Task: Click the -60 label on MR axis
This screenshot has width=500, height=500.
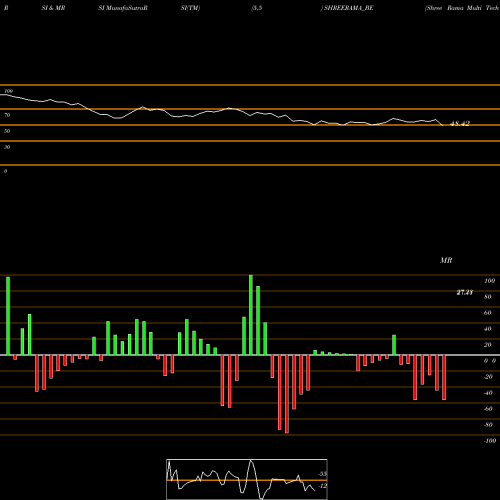Action: (x=488, y=409)
